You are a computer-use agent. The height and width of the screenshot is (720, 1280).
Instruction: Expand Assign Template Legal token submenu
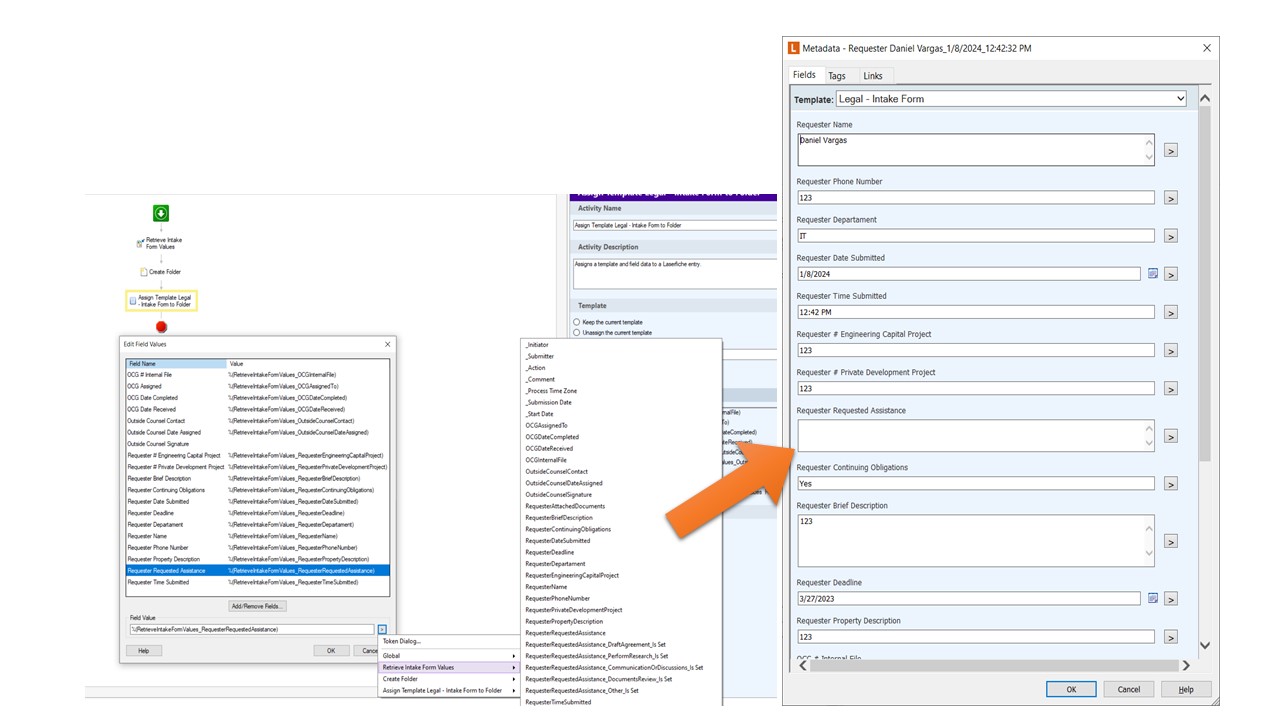point(449,691)
